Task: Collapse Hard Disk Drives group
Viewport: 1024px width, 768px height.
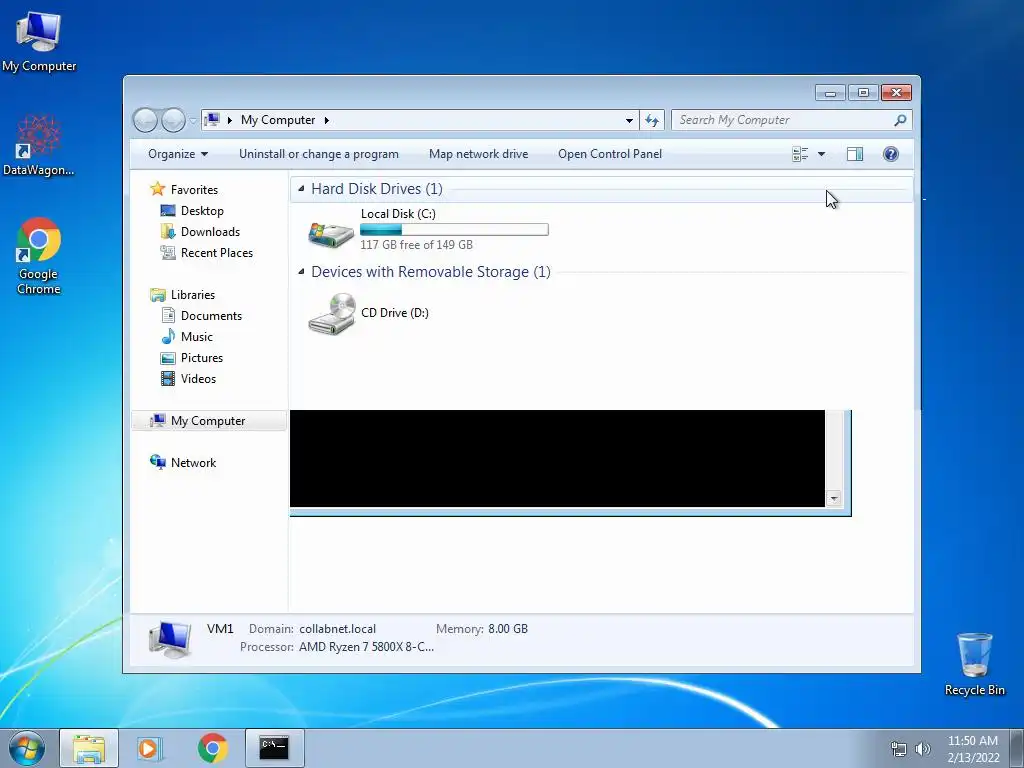Action: [301, 189]
